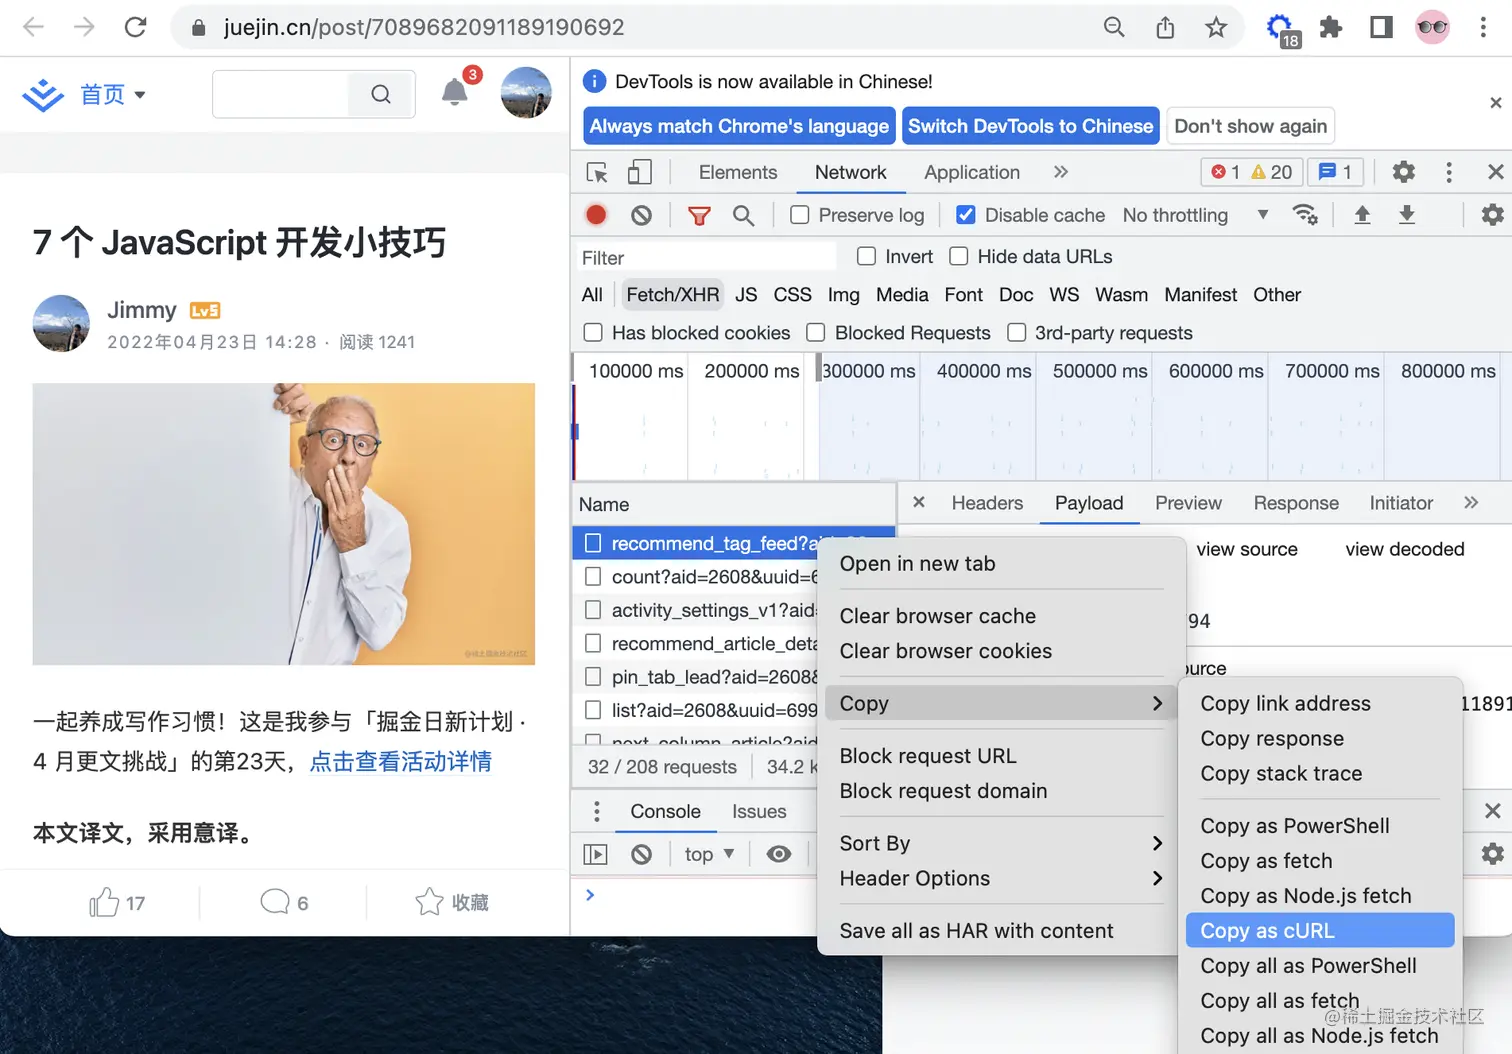Image resolution: width=1512 pixels, height=1054 pixels.
Task: Check 3rd-party requests checkbox
Action: [x=1017, y=333]
